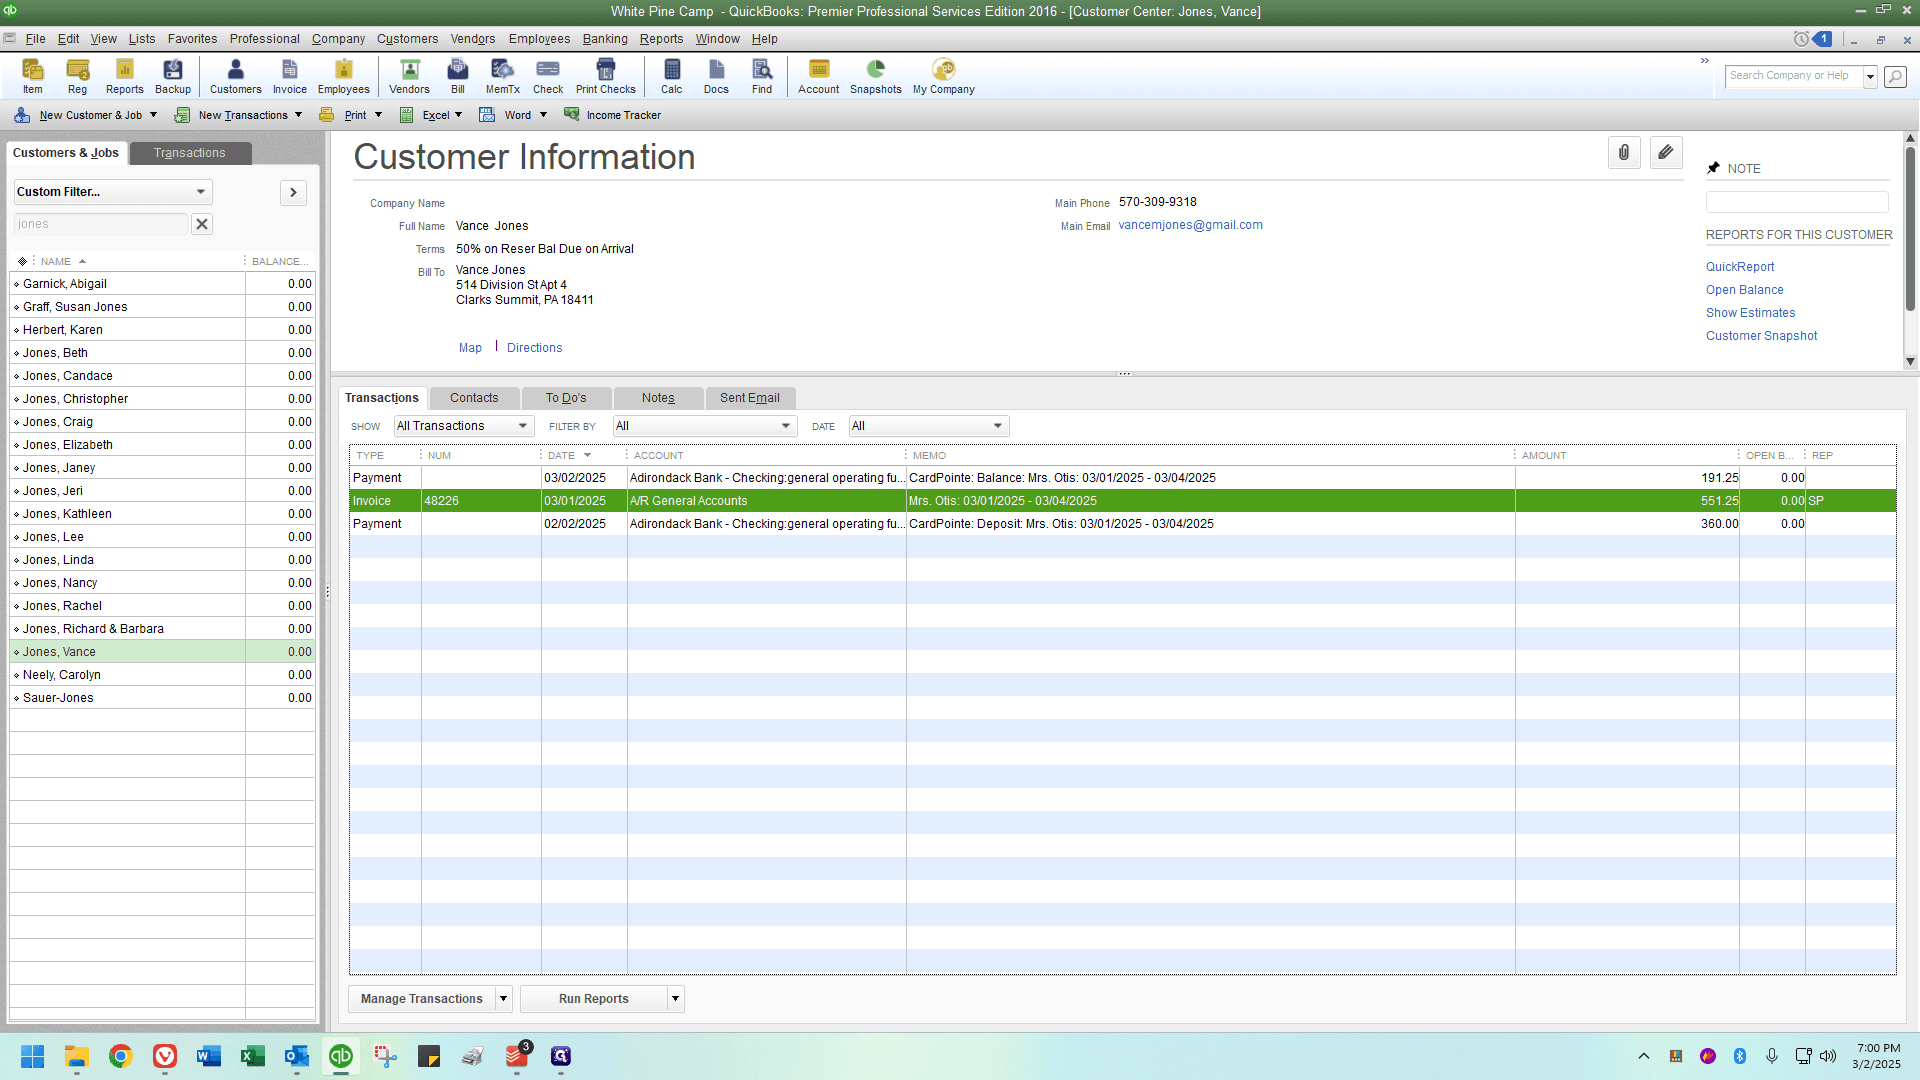Click the search magnifier icon
This screenshot has height=1080, width=1920.
click(x=1895, y=76)
